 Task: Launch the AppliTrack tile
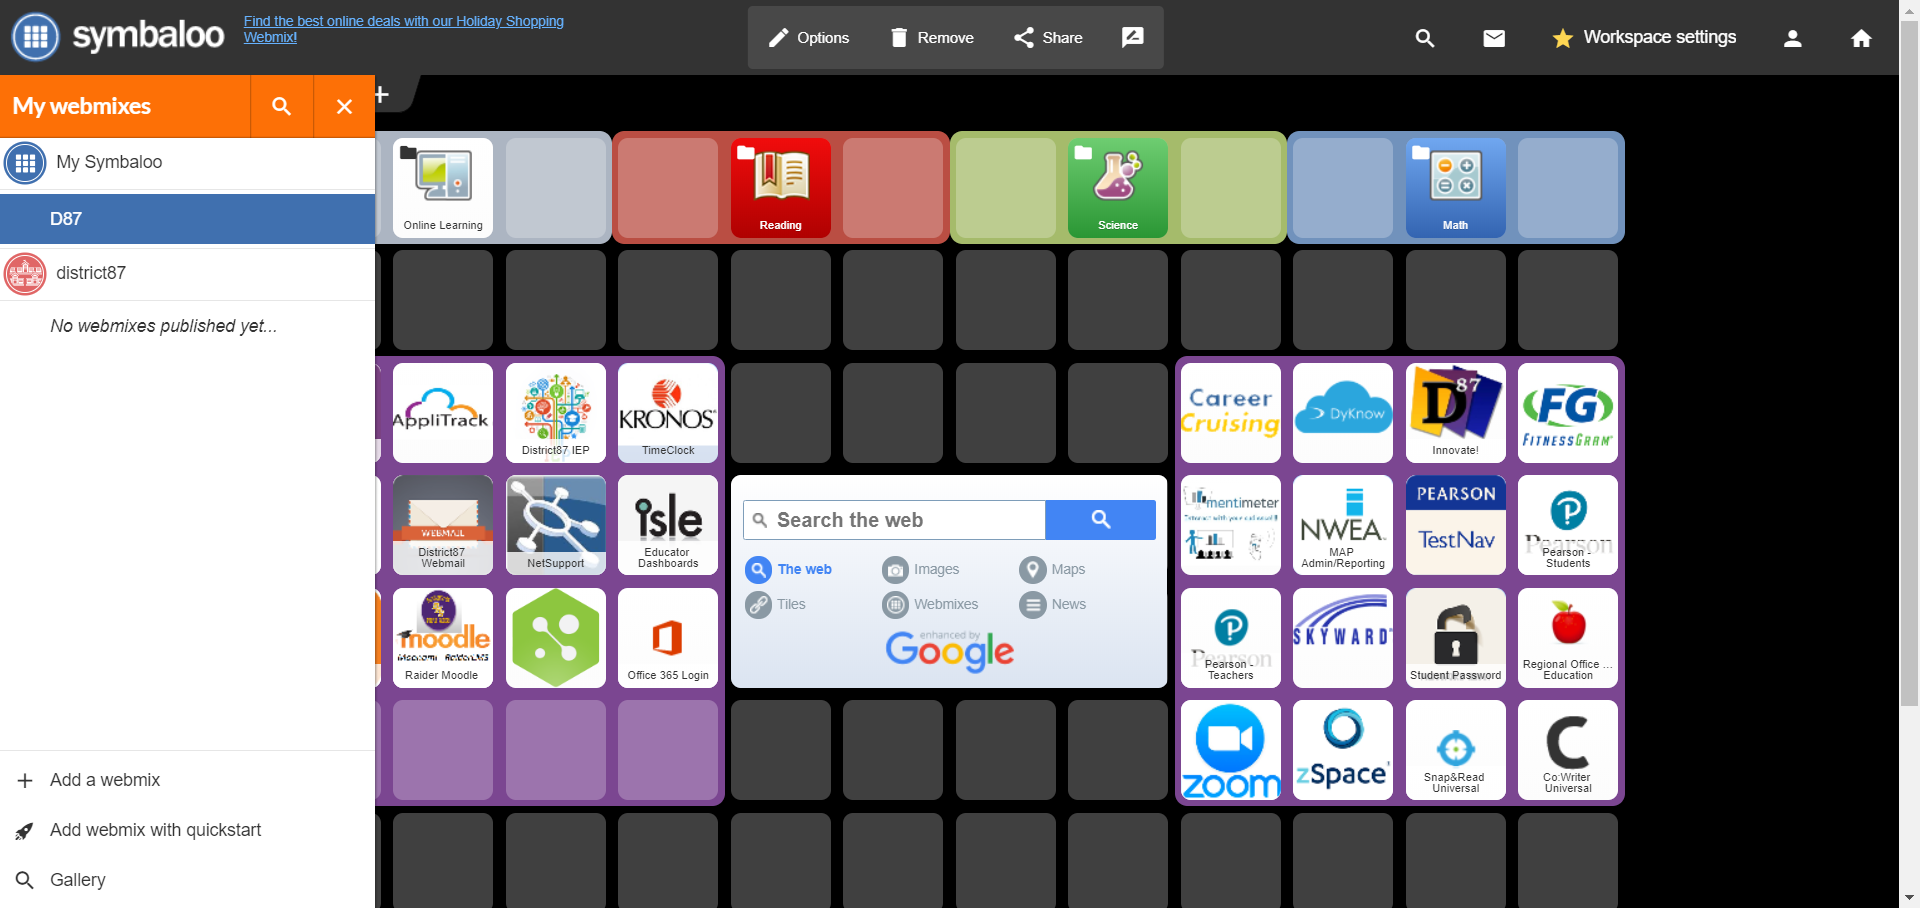(x=443, y=412)
